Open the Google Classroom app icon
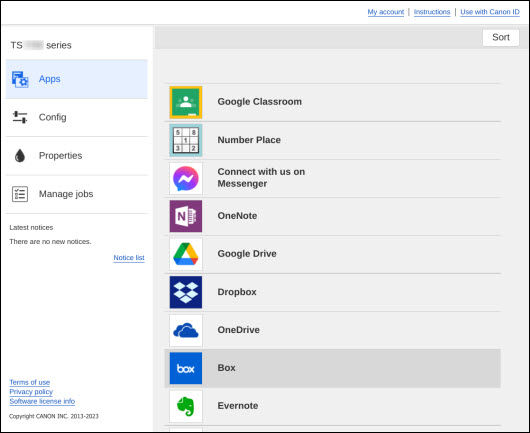Screen dimensions: 530x433 click(x=186, y=102)
